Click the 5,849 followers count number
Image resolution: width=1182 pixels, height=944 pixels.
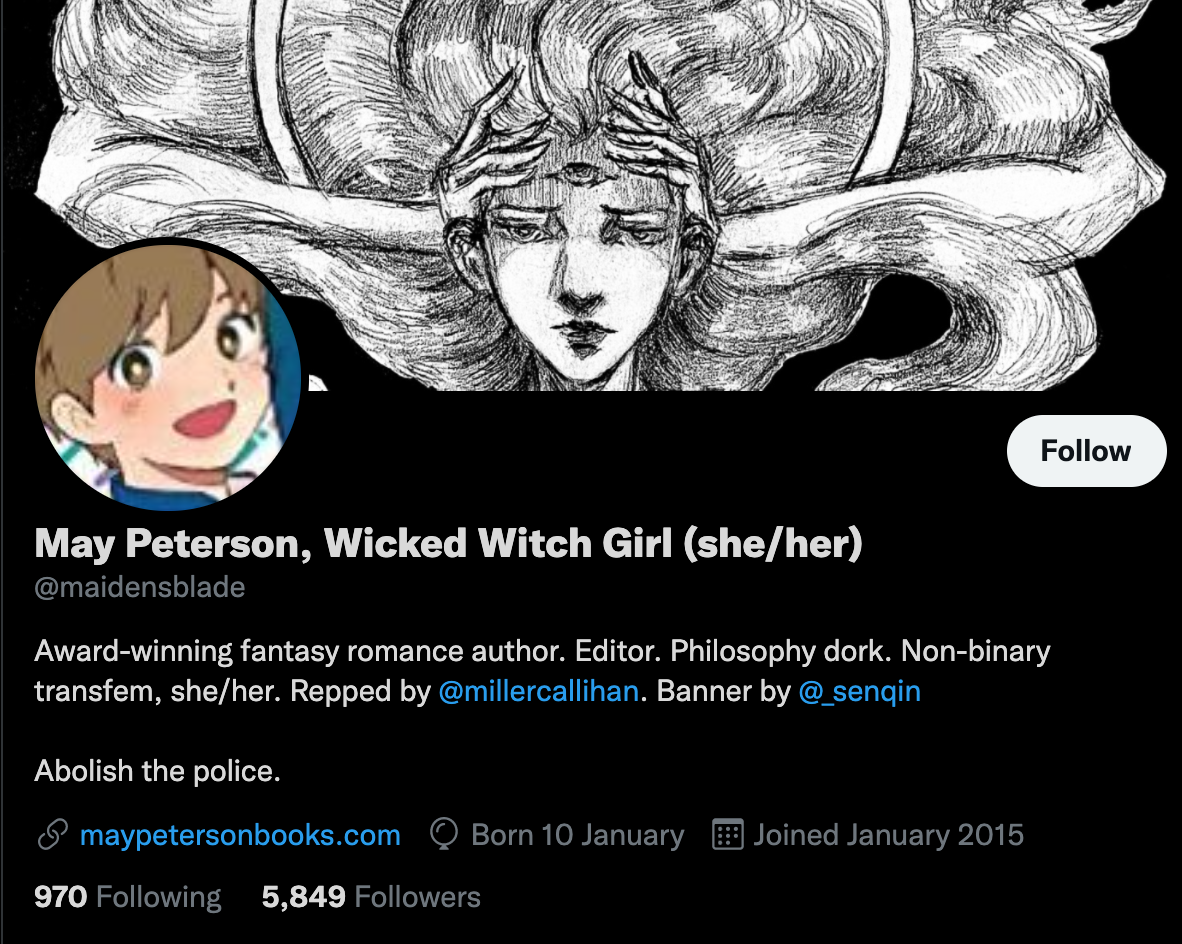point(303,897)
